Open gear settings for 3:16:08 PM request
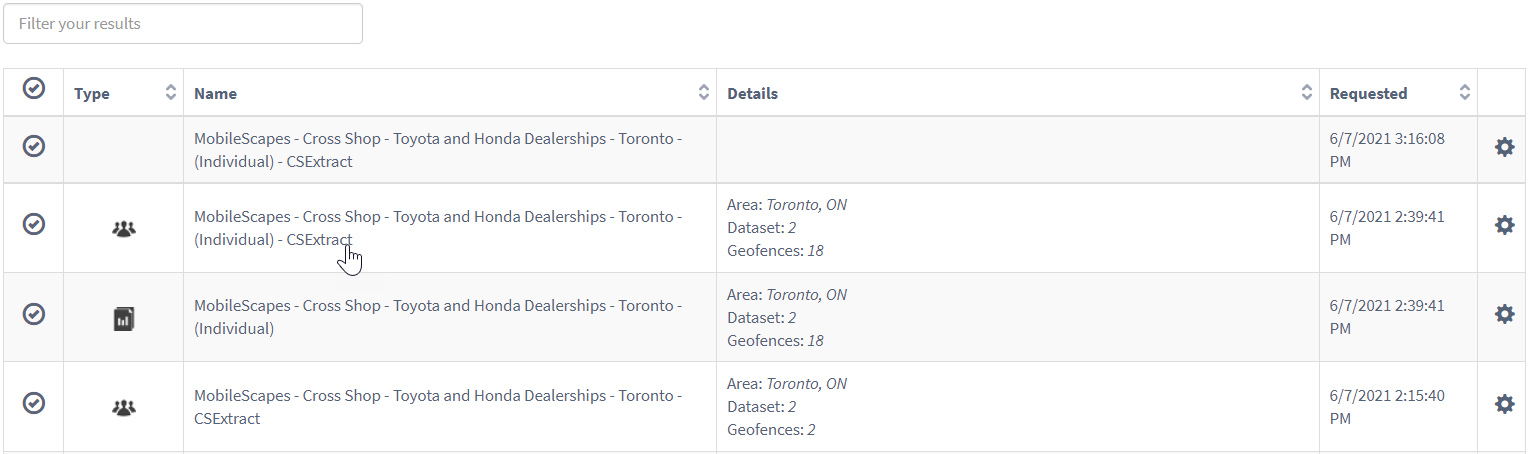Viewport: 1530px width, 454px height. coord(1503,147)
